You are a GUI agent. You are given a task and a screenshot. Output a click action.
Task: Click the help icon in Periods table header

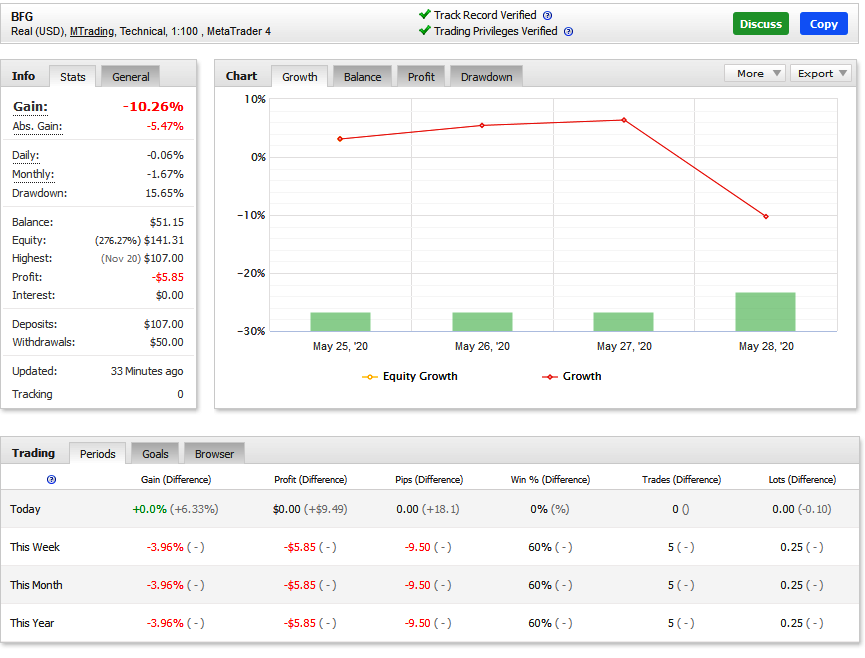tap(51, 479)
